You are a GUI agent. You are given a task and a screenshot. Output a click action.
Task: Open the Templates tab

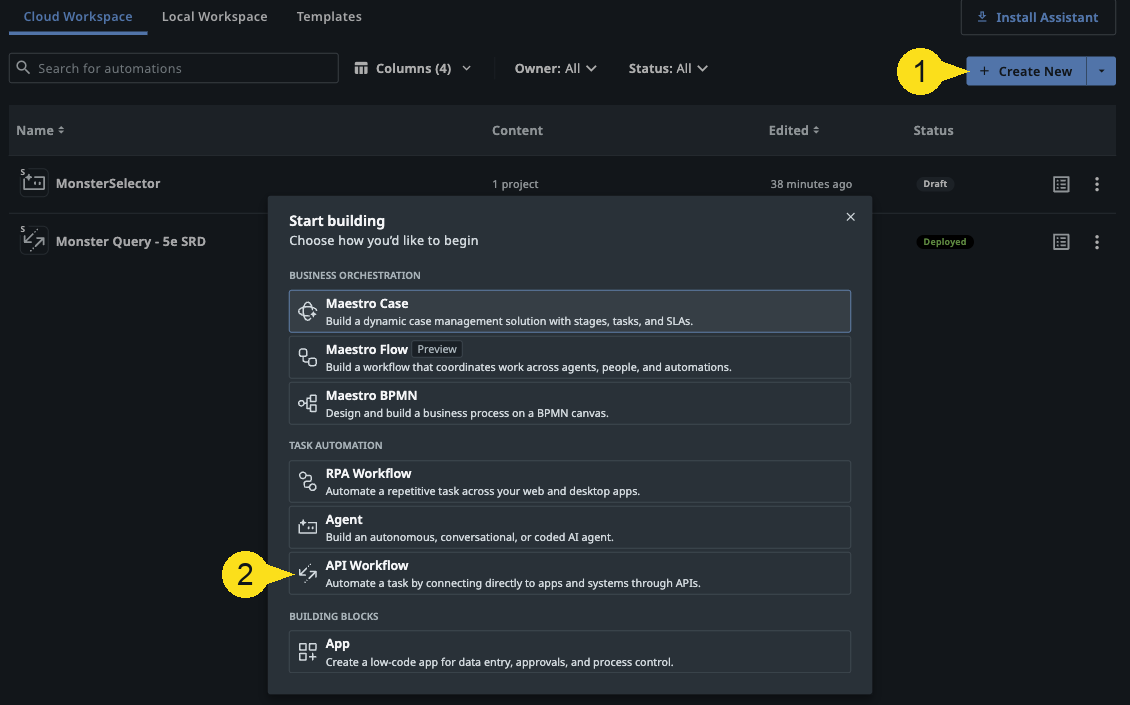pyautogui.click(x=329, y=17)
